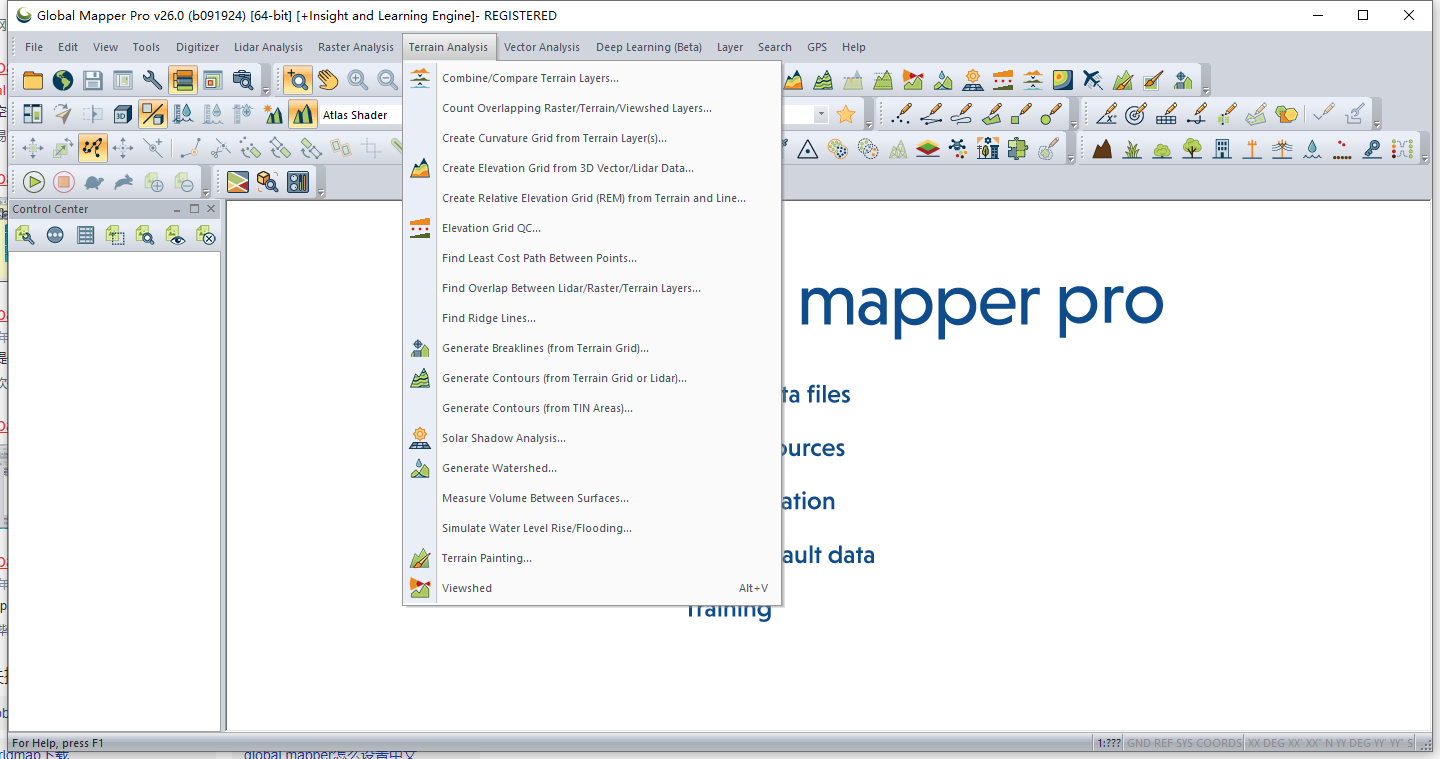The height and width of the screenshot is (759, 1440).
Task: Click the green Play button icon
Action: click(34, 182)
